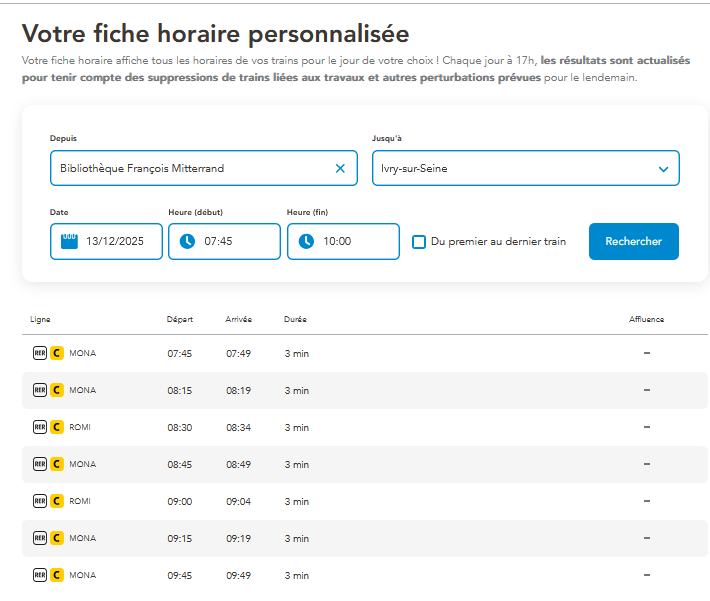This screenshot has width=710, height=601.
Task: Select arrival time 07:49
Action: (239, 354)
